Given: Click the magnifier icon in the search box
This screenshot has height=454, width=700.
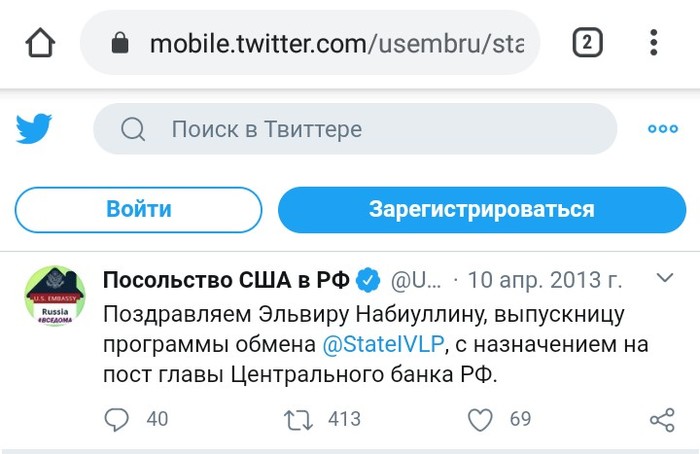Looking at the screenshot, I should pos(133,129).
